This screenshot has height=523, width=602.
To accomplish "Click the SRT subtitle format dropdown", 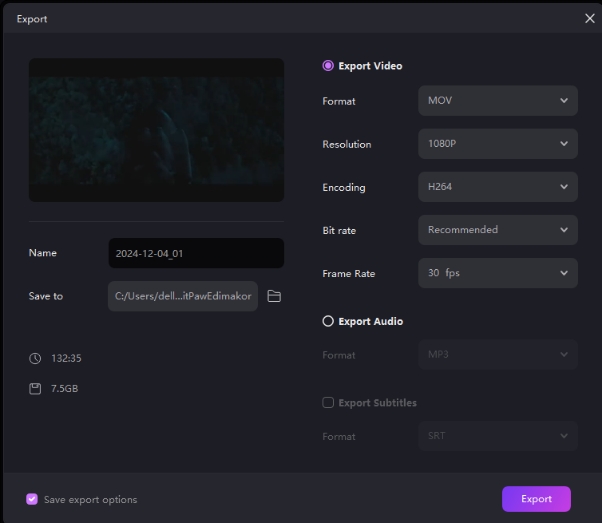I will point(497,436).
